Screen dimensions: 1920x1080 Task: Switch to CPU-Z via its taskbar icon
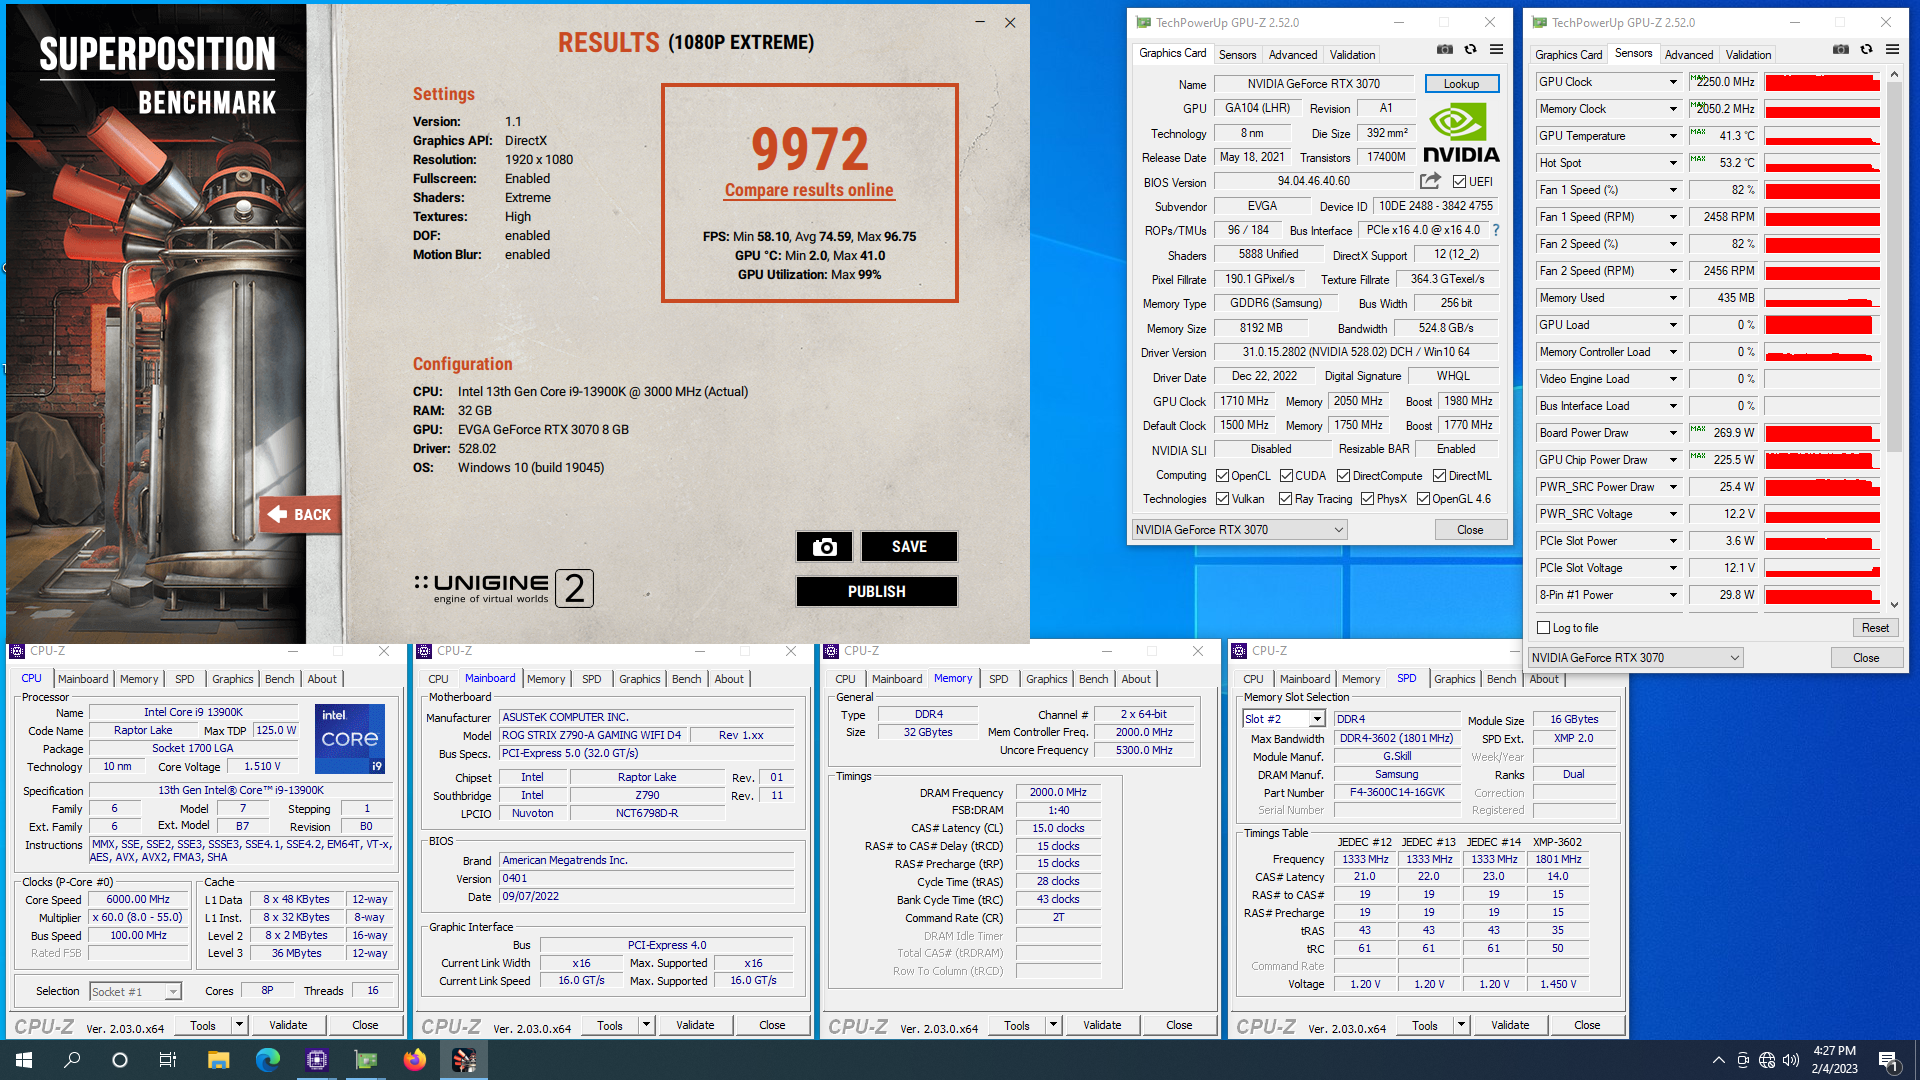click(x=316, y=1060)
